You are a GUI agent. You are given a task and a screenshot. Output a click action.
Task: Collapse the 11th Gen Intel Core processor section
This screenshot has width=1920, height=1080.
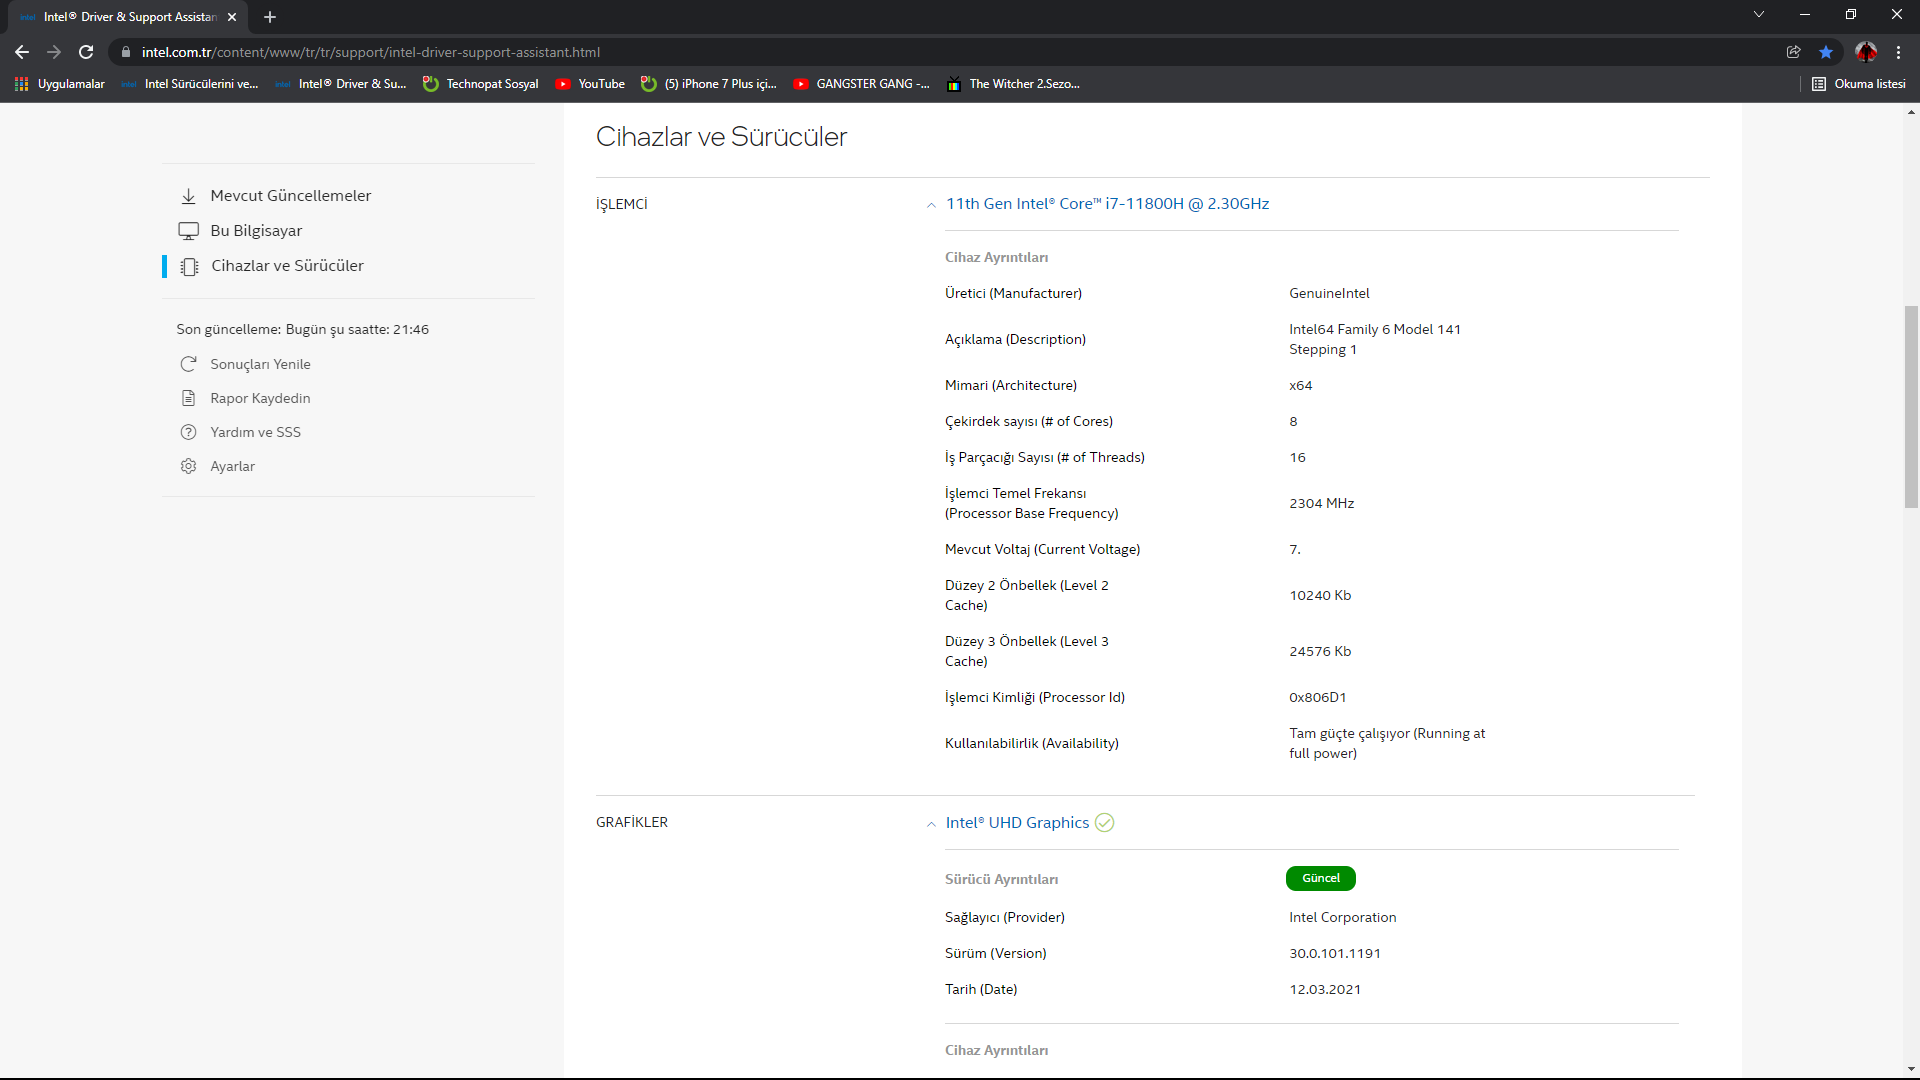click(931, 205)
